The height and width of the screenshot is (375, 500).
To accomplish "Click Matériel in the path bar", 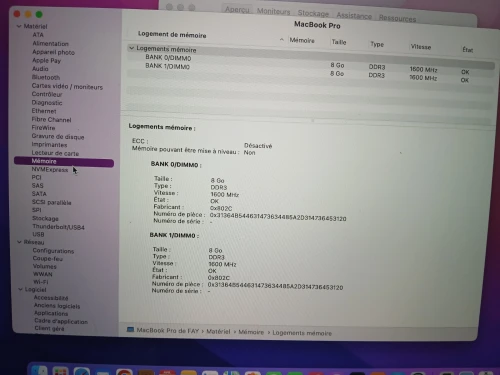I will [218, 331].
